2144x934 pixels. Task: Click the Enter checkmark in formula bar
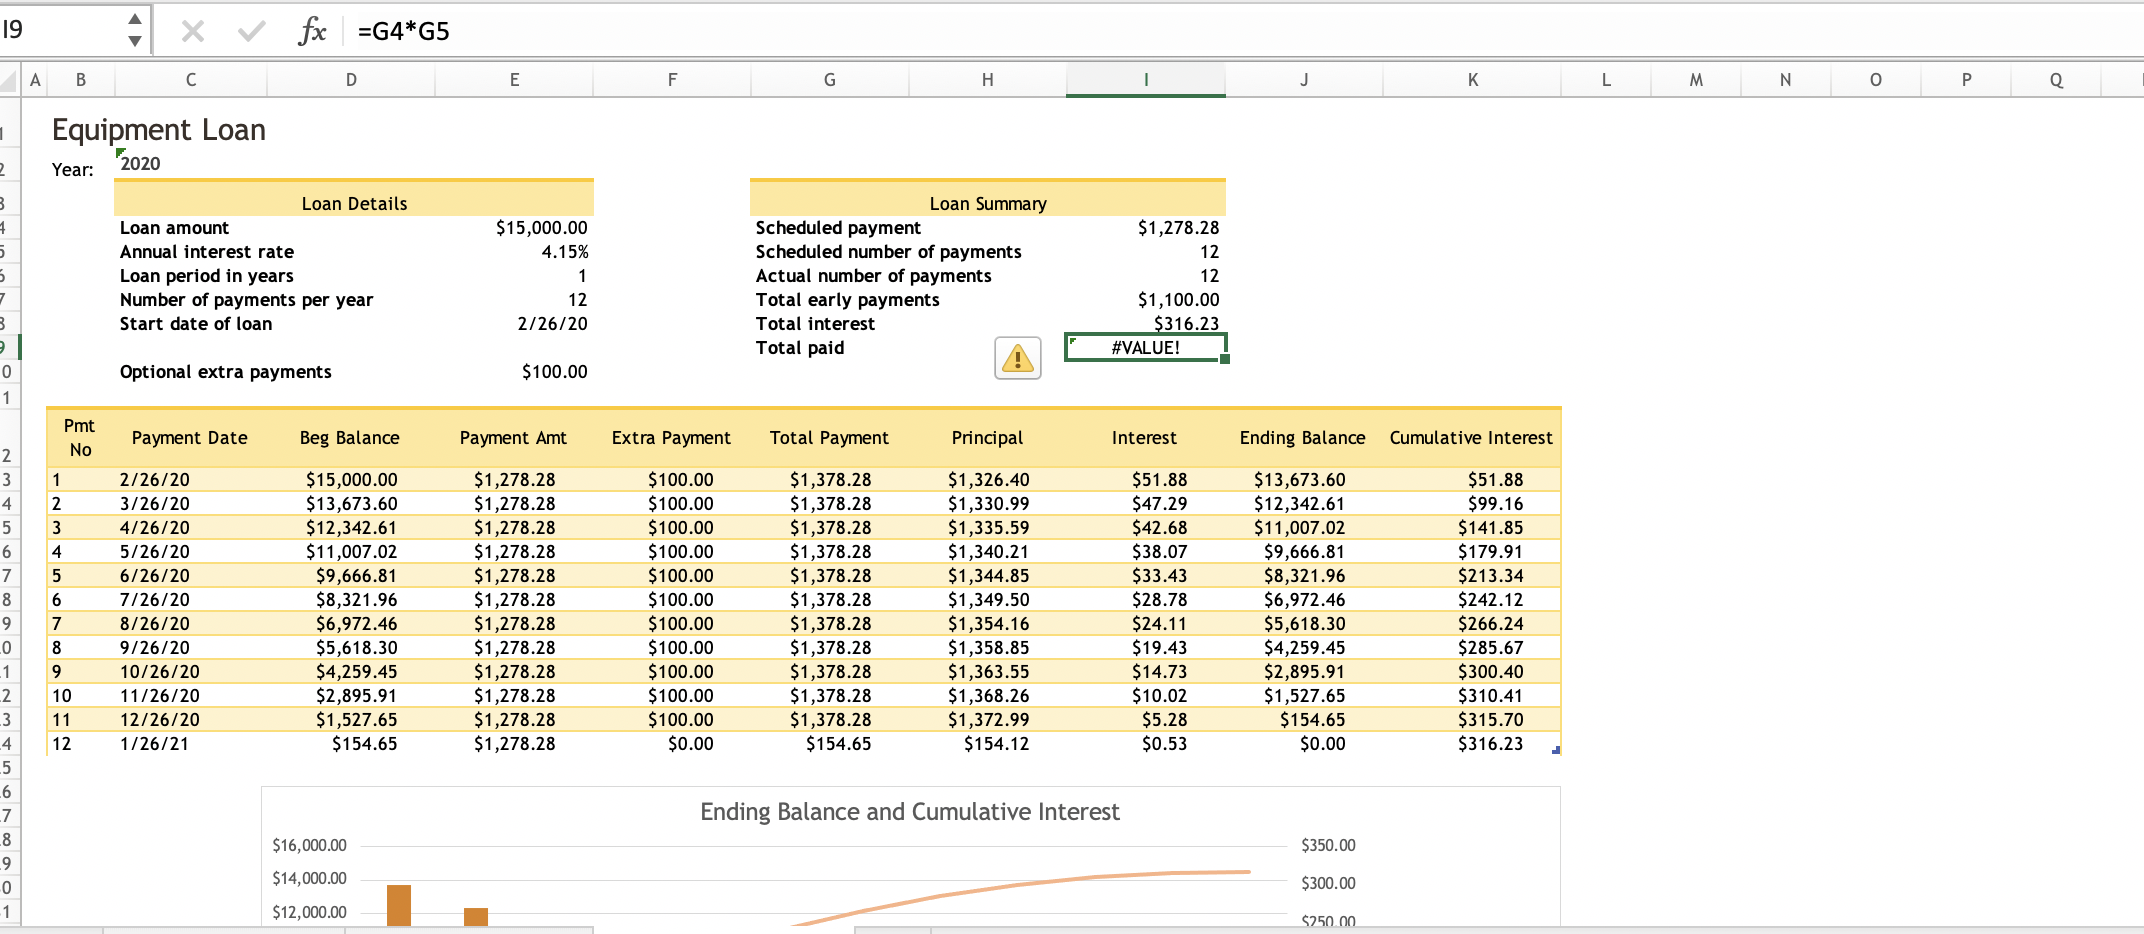[252, 32]
